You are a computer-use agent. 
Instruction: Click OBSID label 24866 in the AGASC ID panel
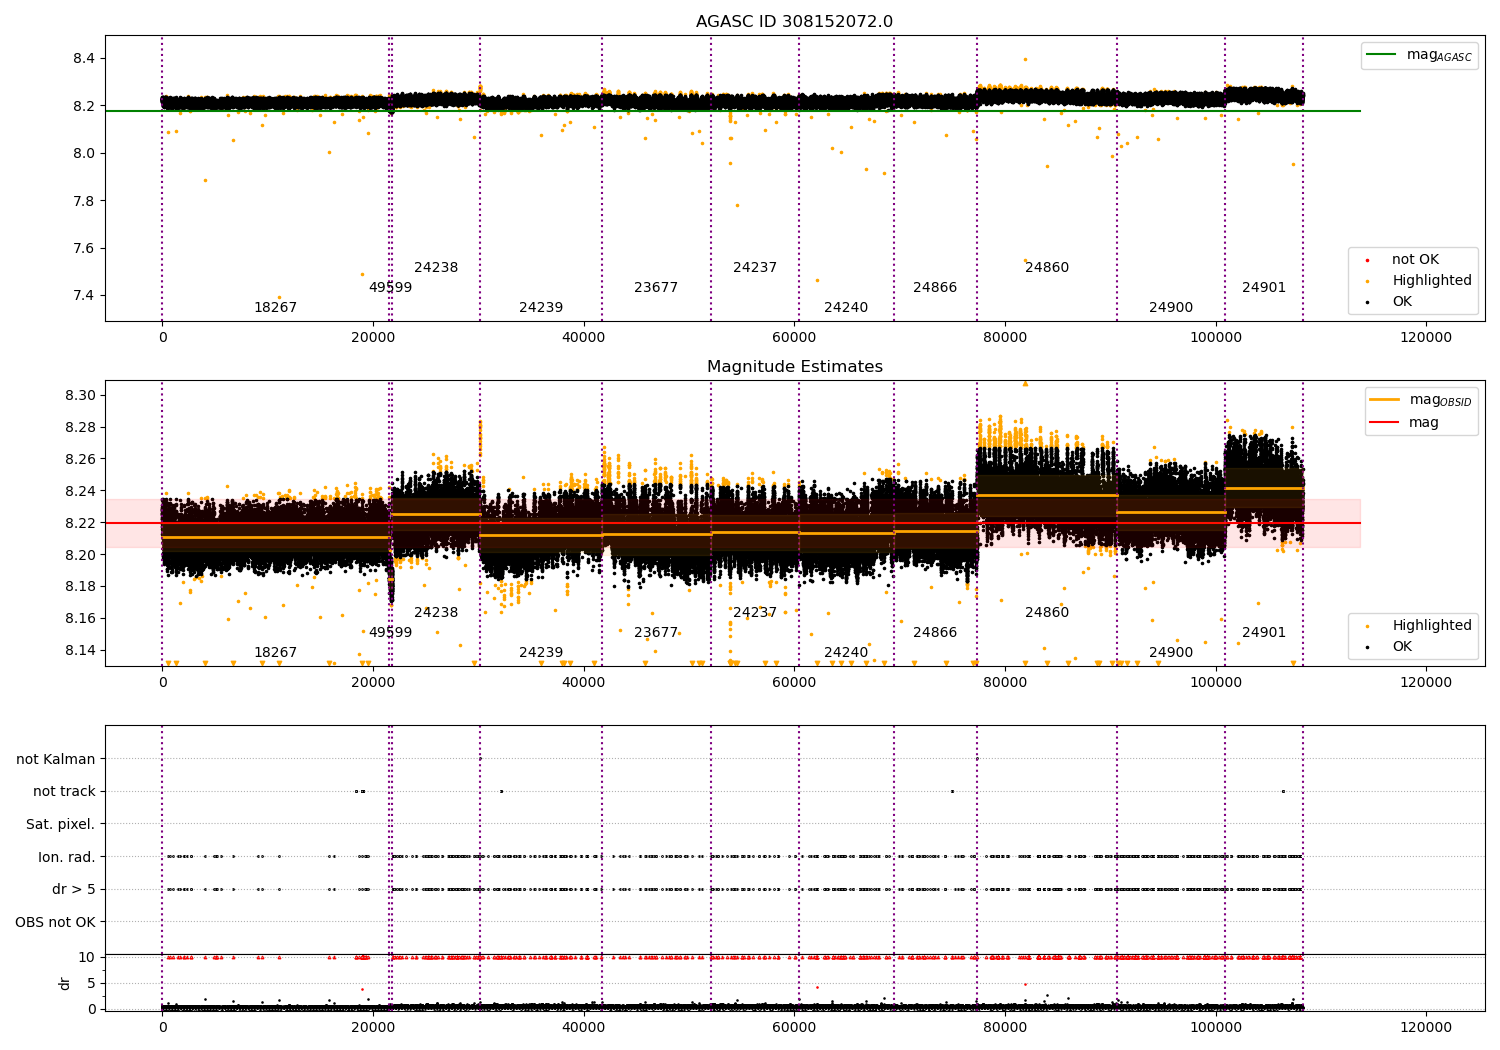coord(935,287)
